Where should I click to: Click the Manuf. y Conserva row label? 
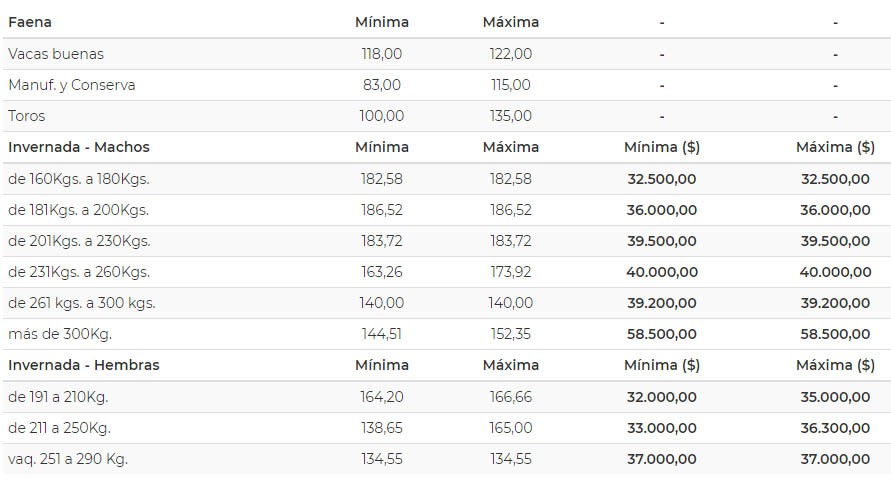[72, 85]
